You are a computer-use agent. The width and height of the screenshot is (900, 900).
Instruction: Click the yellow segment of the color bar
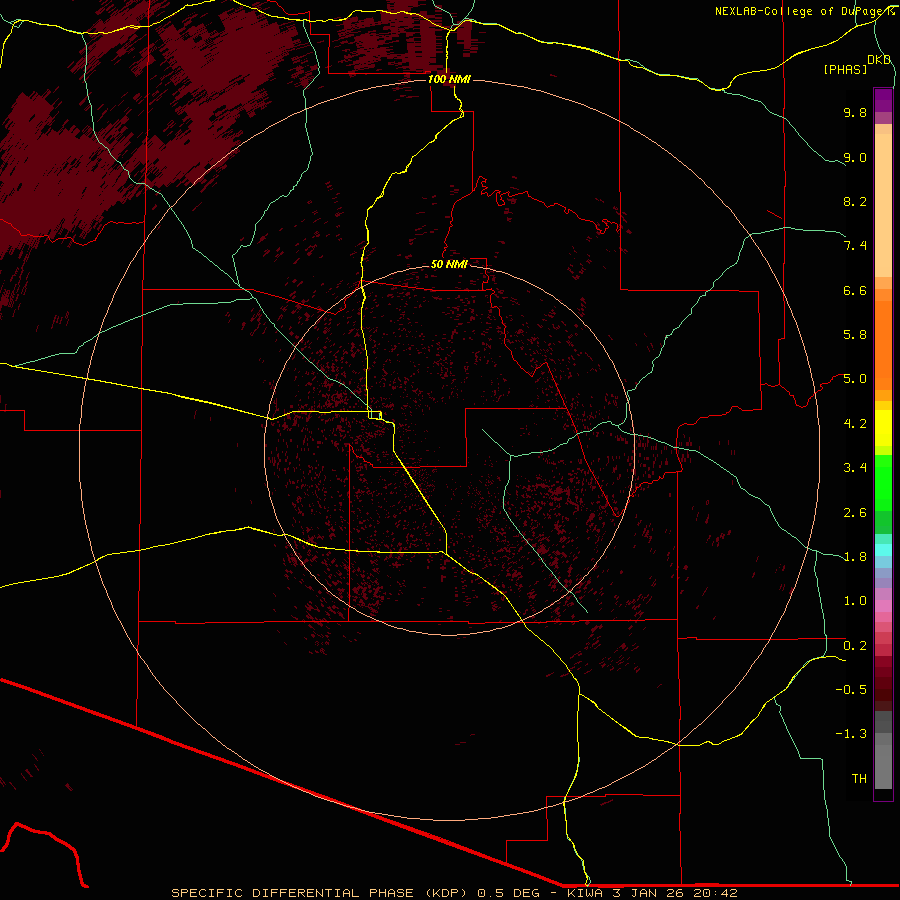click(x=883, y=428)
